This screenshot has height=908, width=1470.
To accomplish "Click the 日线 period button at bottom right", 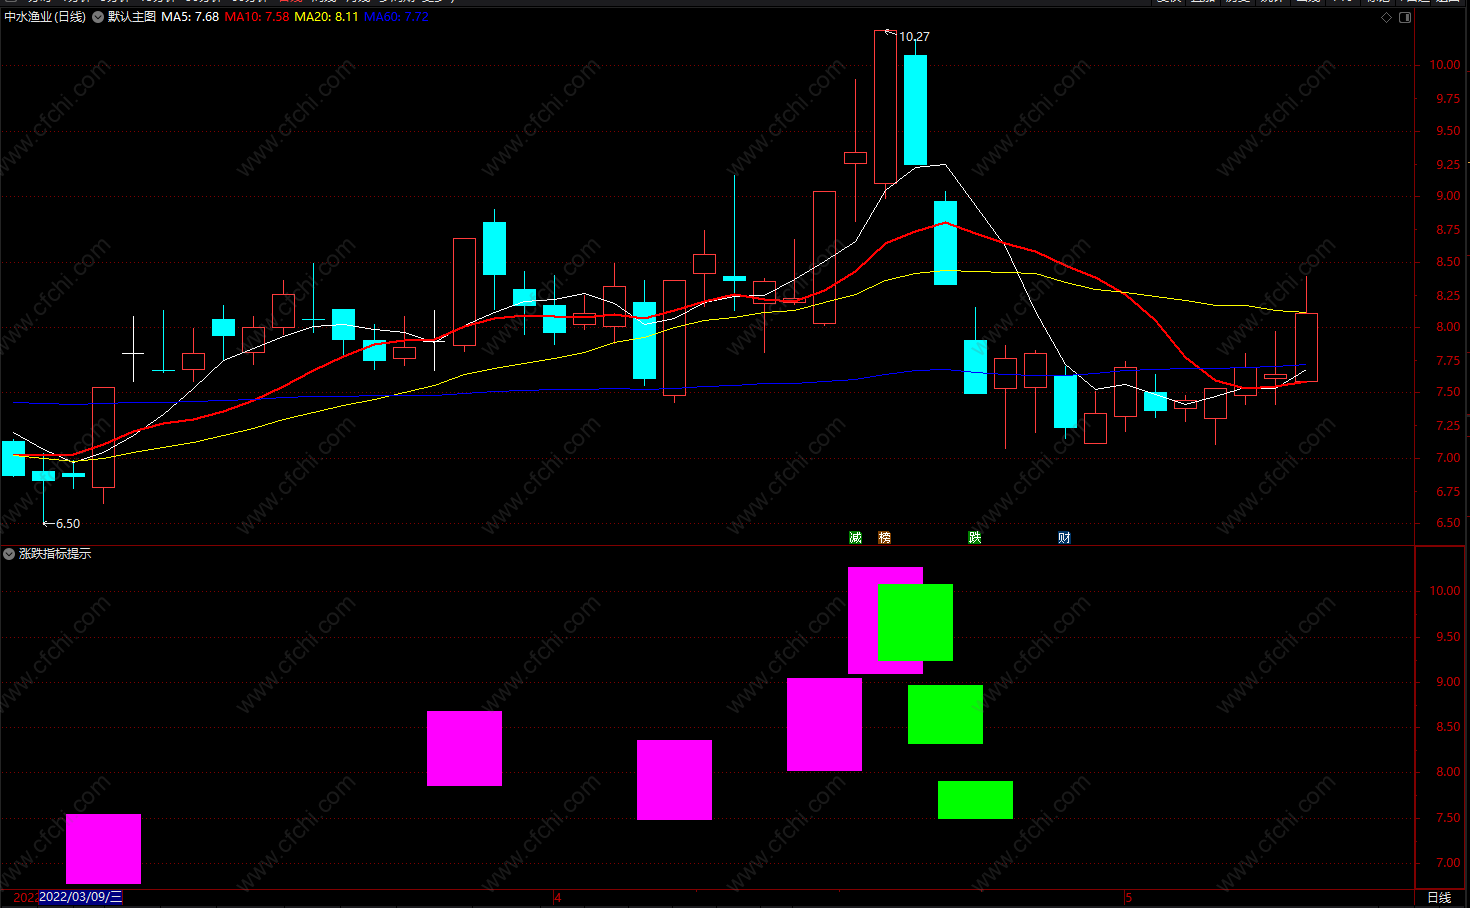I will pos(1439,897).
